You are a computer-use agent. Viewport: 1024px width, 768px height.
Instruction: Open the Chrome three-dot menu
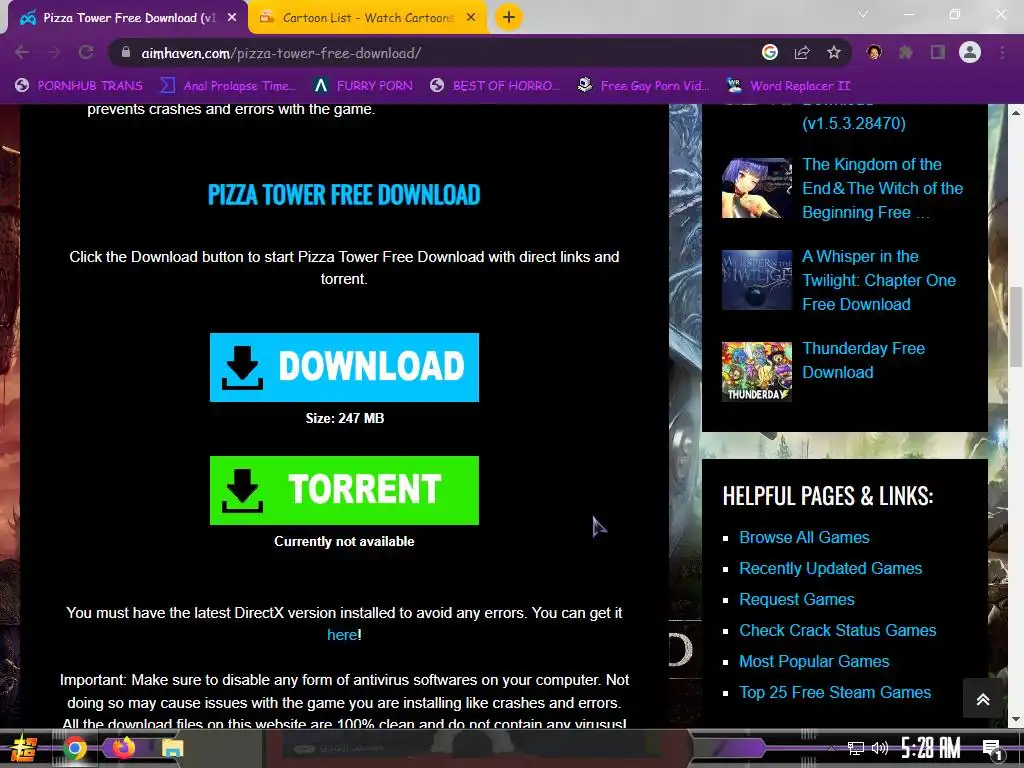[1002, 52]
